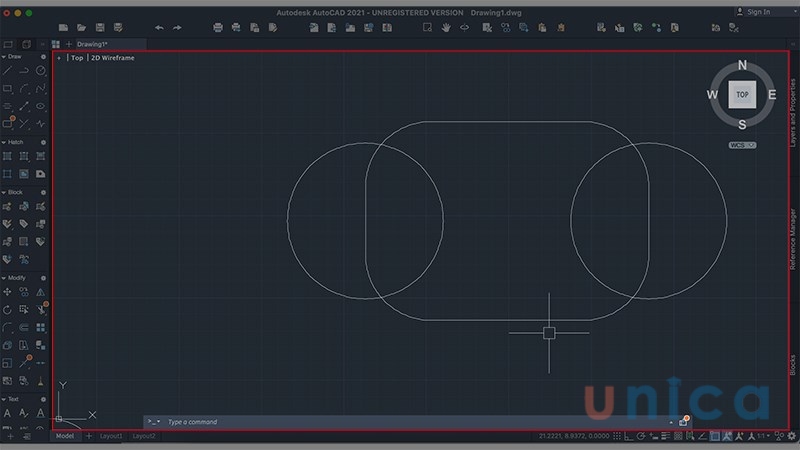Screen dimensions: 800x450
Task: Select the Arc draw tool
Action: click(24, 89)
